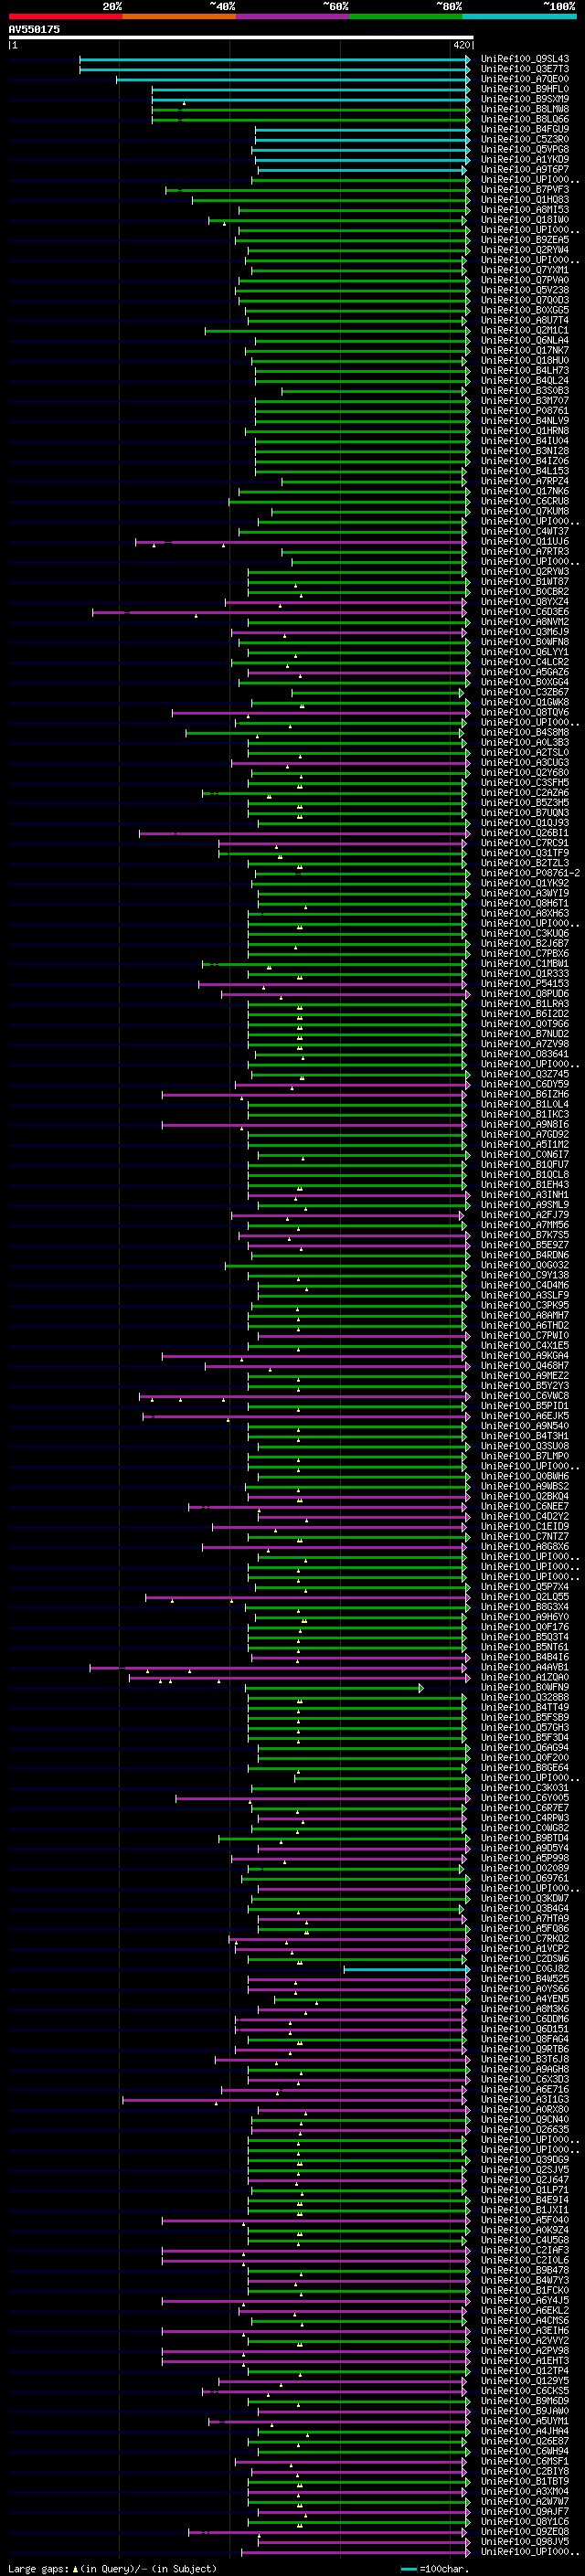Click the UniRef100_B7PVF3 entry
The width and height of the screenshot is (585, 2576).
(x=525, y=190)
